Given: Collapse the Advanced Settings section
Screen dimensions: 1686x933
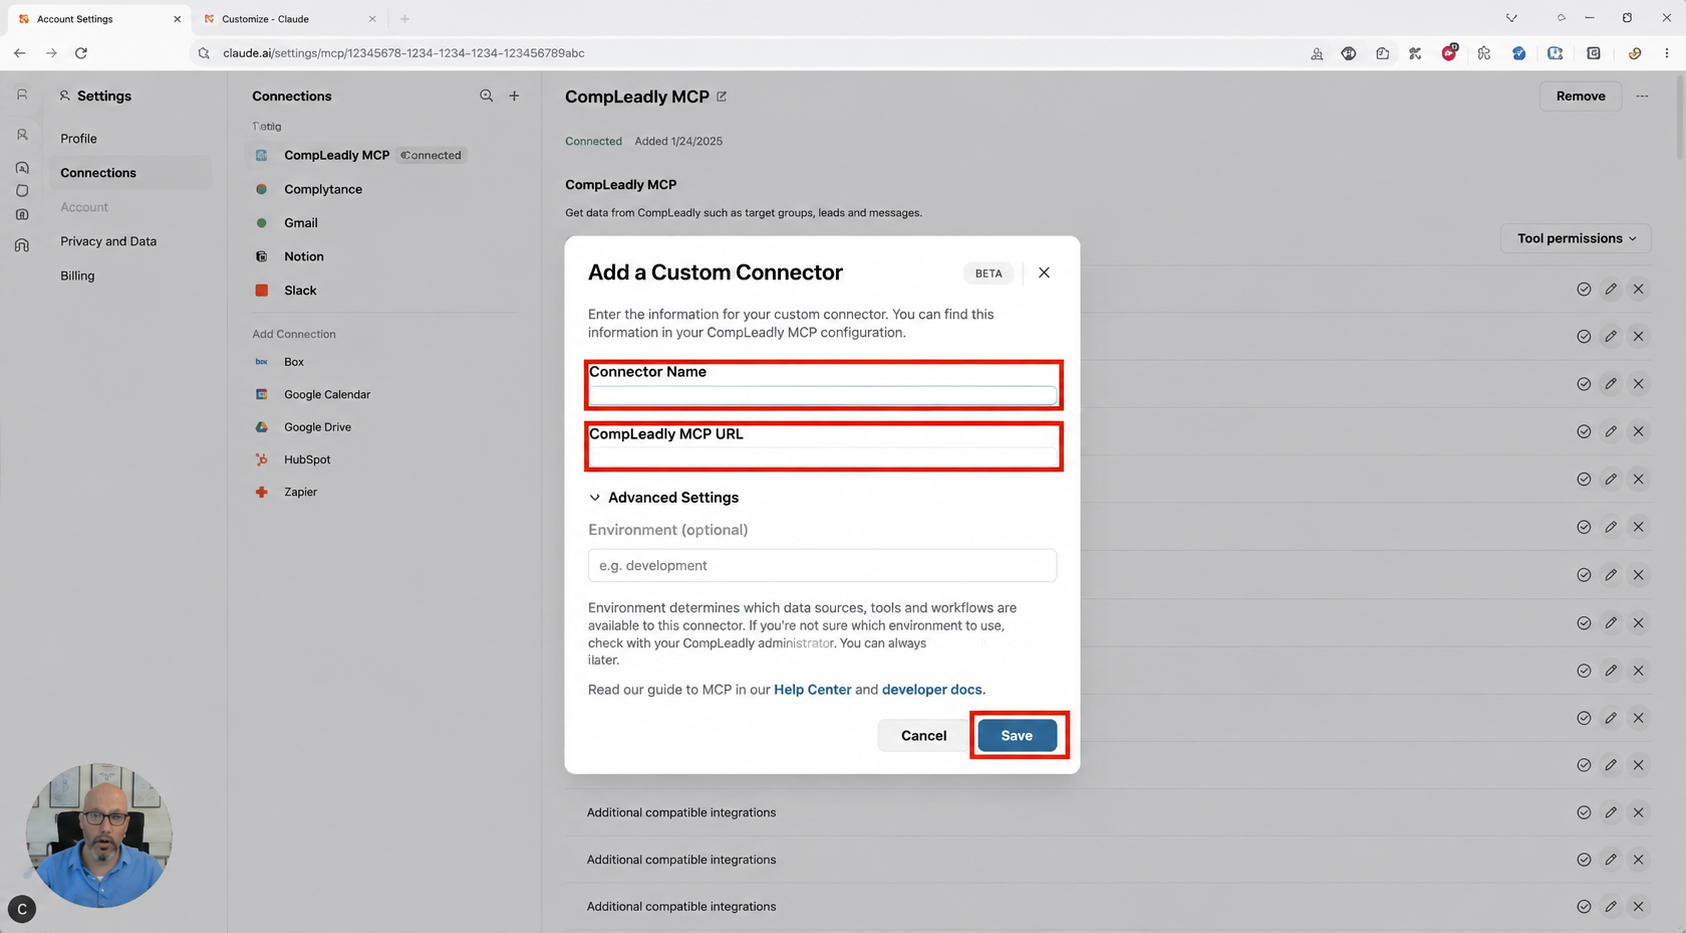Looking at the screenshot, I should point(664,497).
